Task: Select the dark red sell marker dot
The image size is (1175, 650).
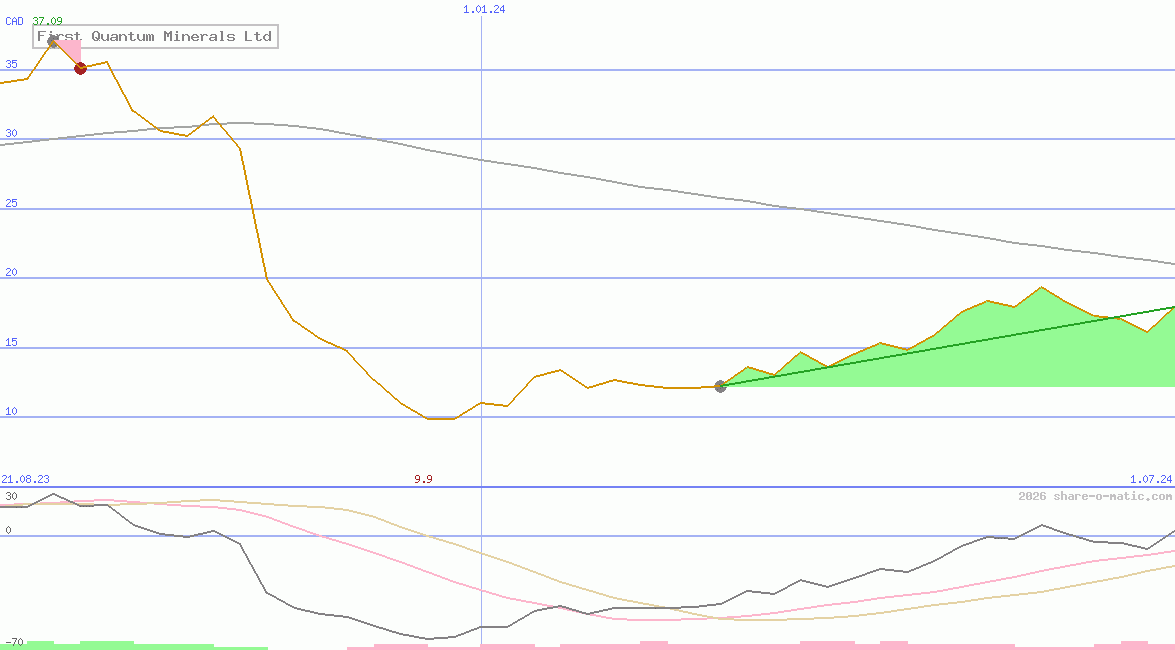Action: point(80,68)
